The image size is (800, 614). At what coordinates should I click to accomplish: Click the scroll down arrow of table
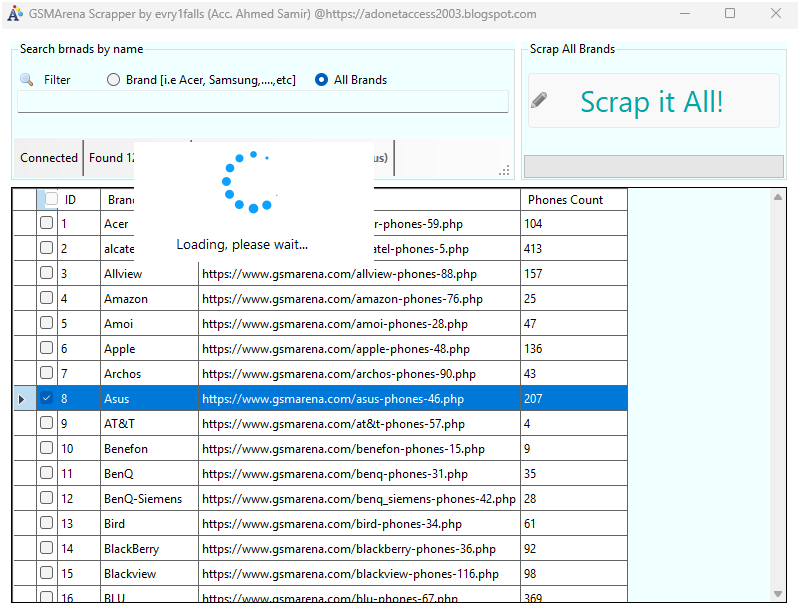[x=778, y=594]
